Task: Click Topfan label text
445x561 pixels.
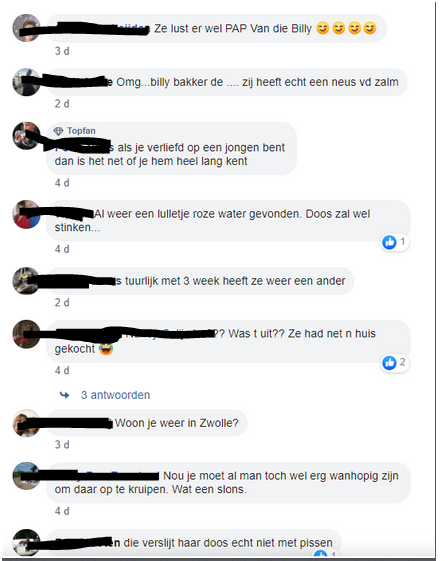Action: (81, 131)
